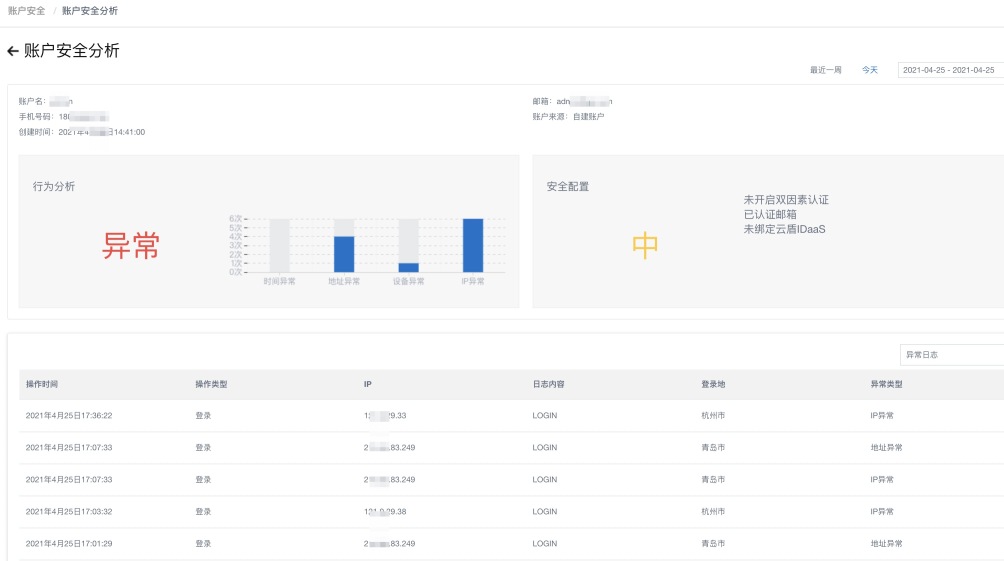Click the 未开启双因素认证 security item

coord(786,200)
